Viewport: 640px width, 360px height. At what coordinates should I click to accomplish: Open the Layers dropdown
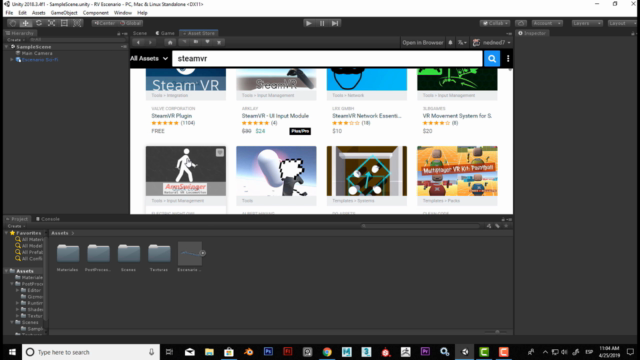587,23
